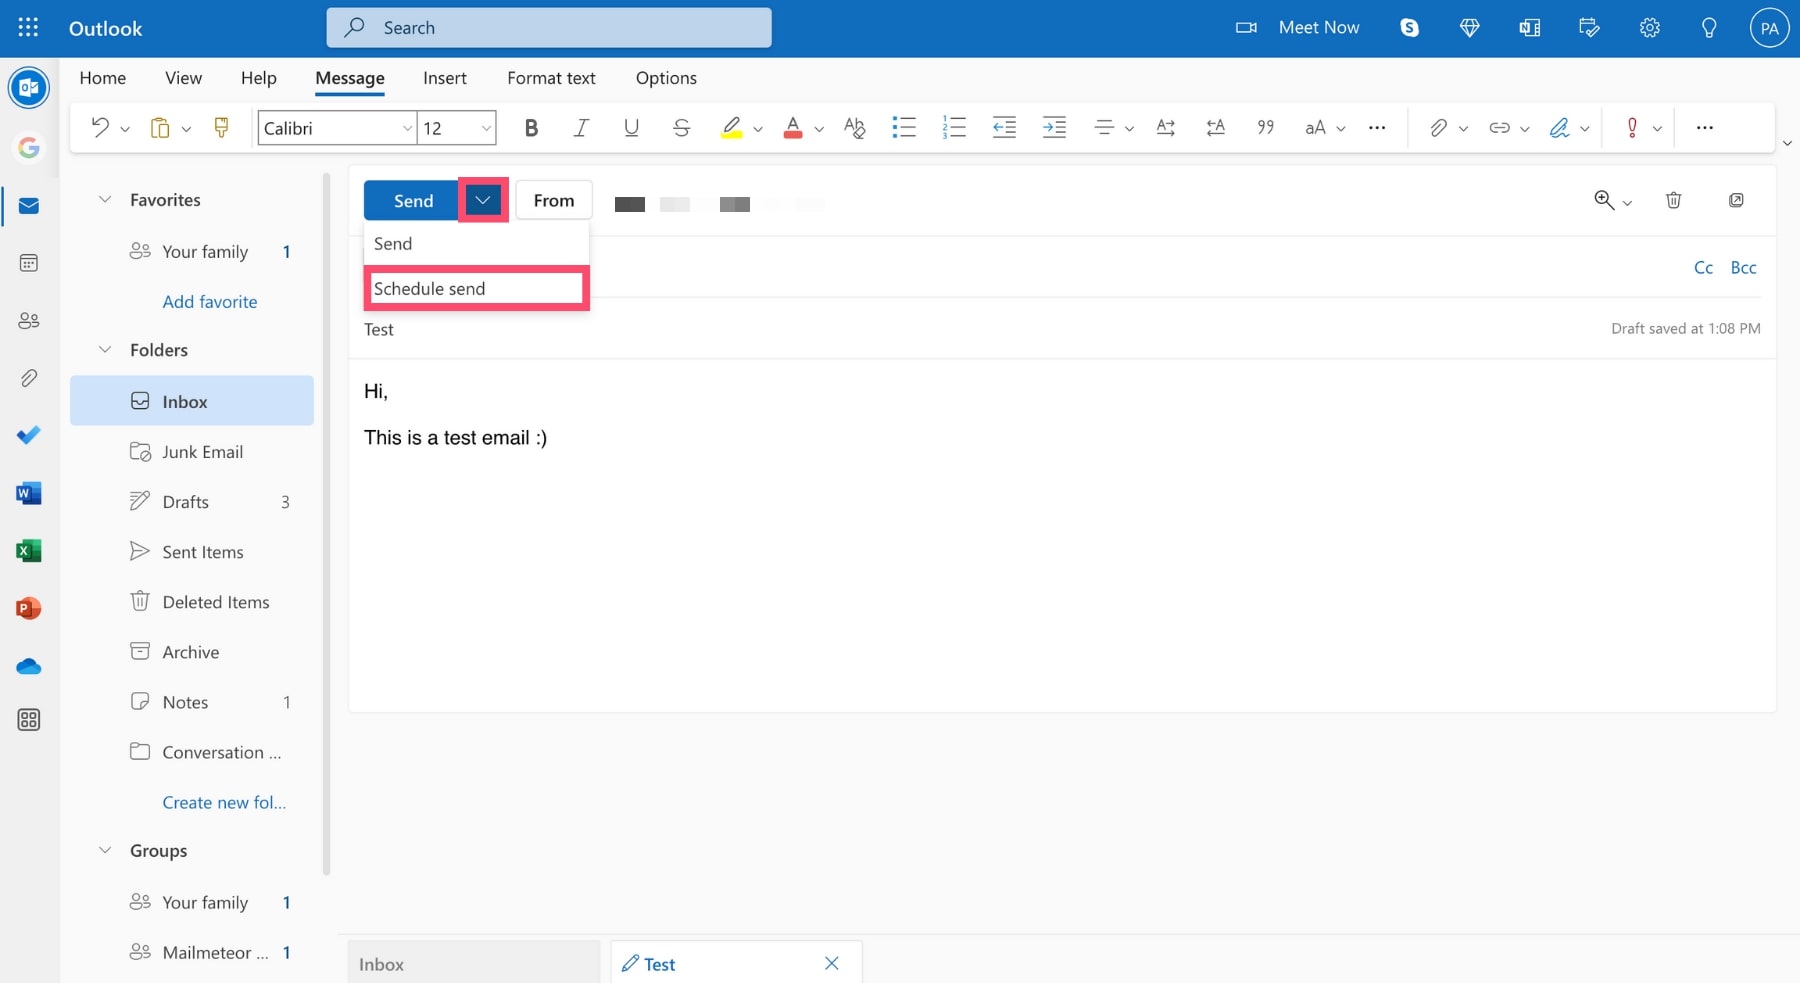Open the Send options dropdown arrow
This screenshot has height=983, width=1800.
click(x=483, y=200)
